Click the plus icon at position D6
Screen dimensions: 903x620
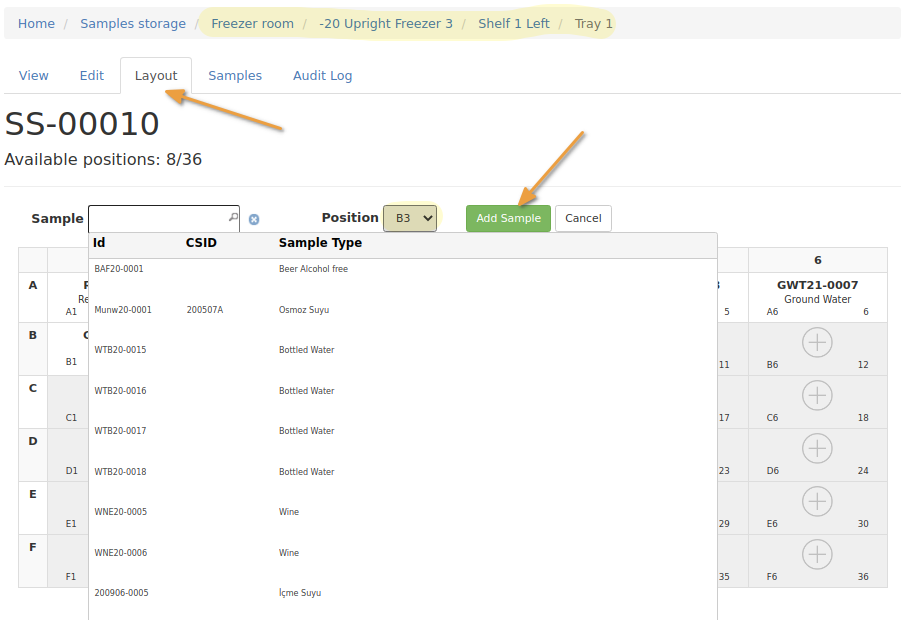pyautogui.click(x=817, y=448)
